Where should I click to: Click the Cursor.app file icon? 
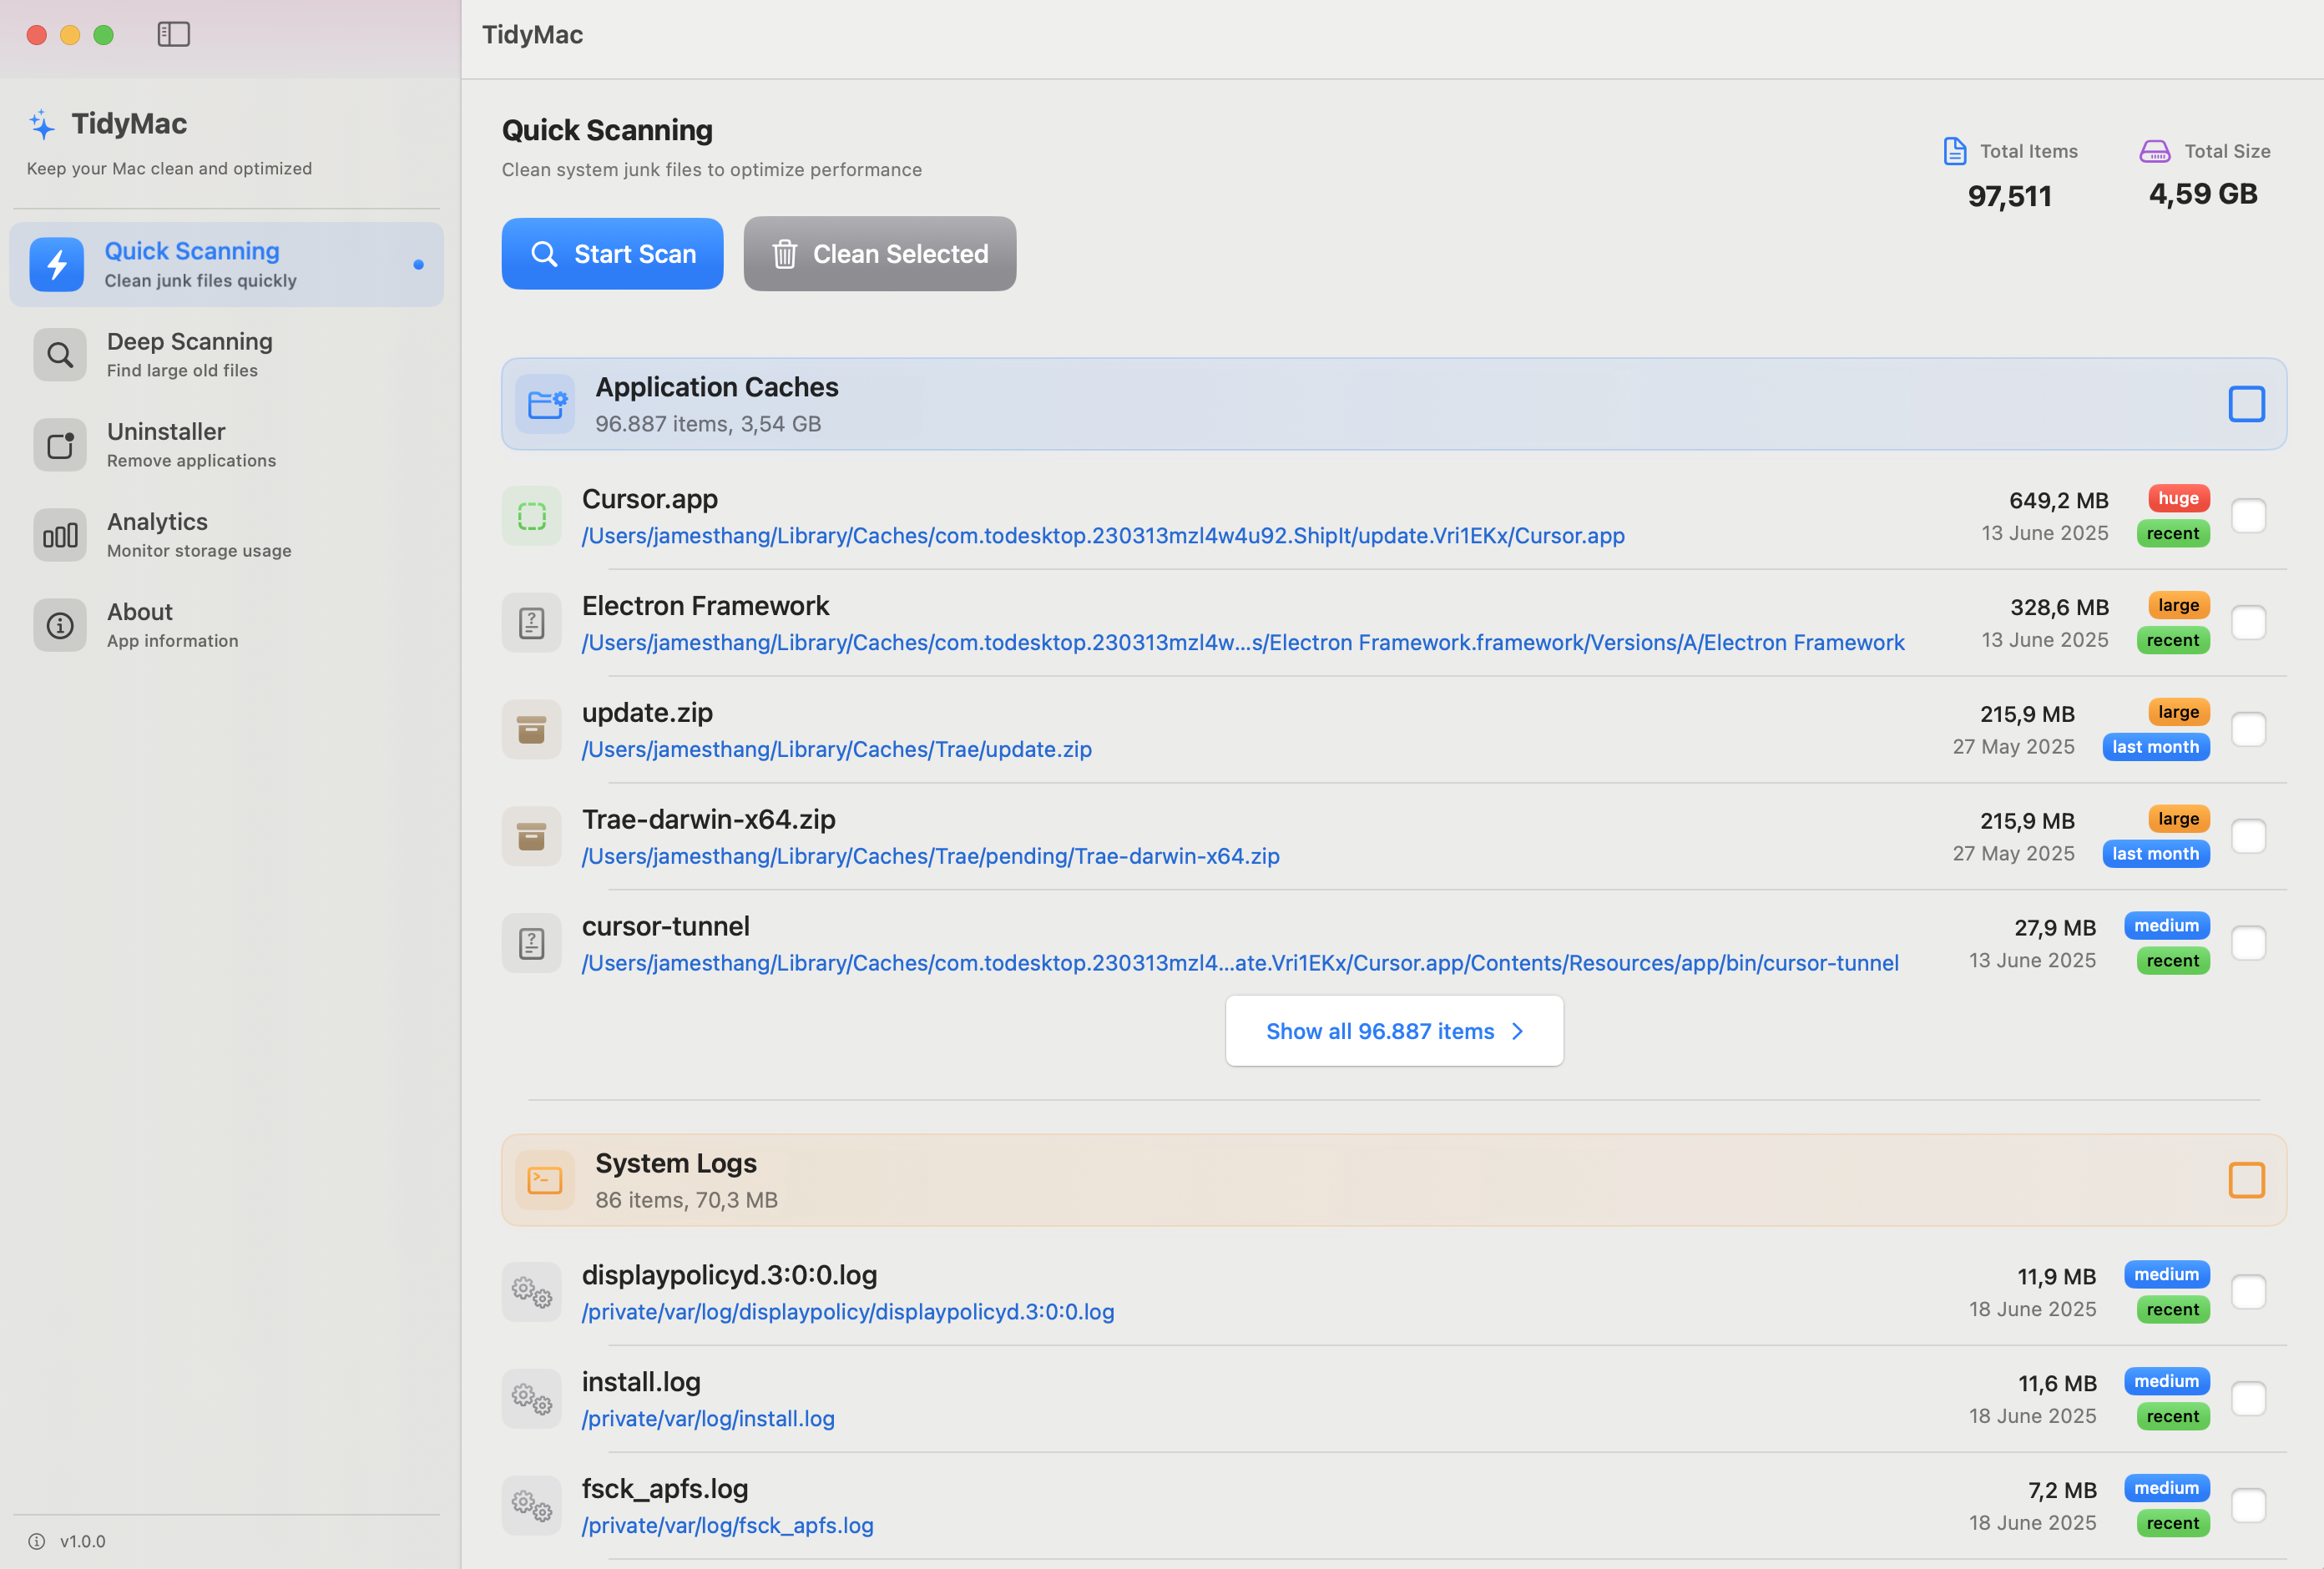531,516
